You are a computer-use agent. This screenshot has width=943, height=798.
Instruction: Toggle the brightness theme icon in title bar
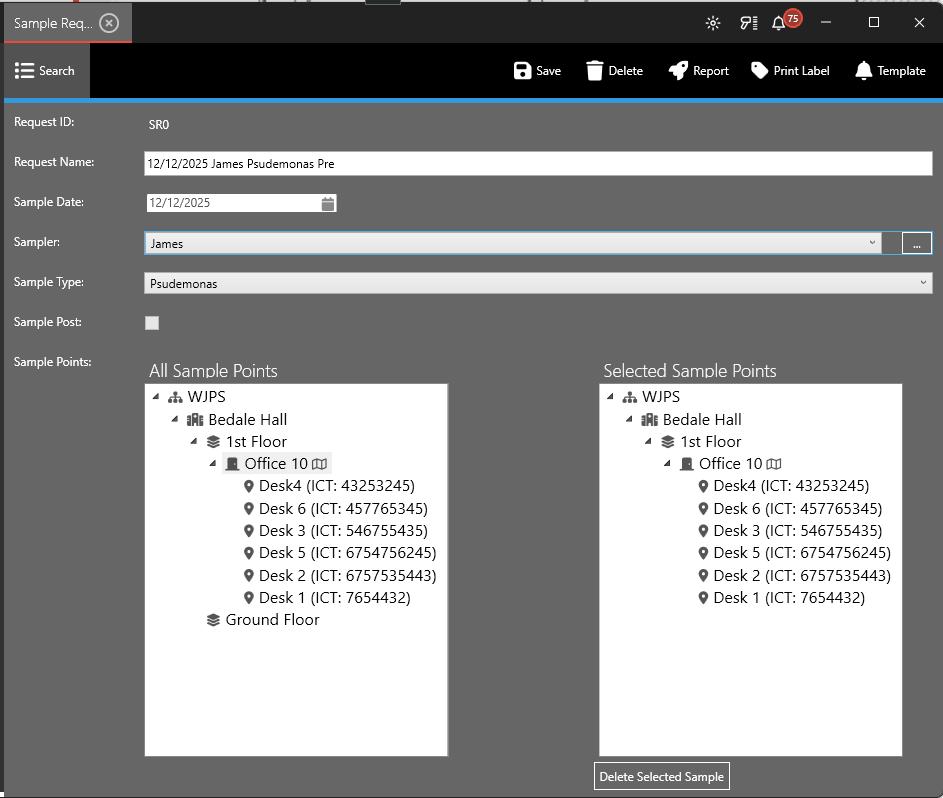click(712, 23)
